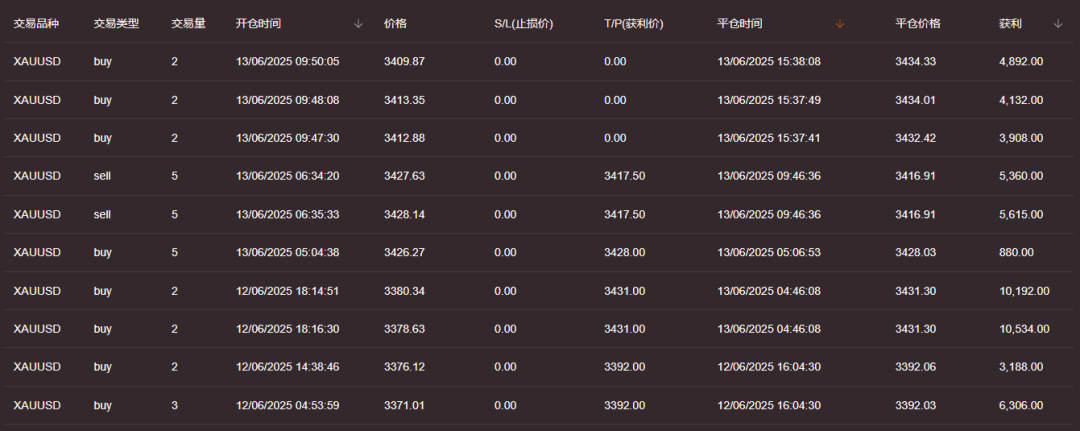Select profit value 4,892.00
Image resolution: width=1080 pixels, height=431 pixels.
[x=1021, y=61]
